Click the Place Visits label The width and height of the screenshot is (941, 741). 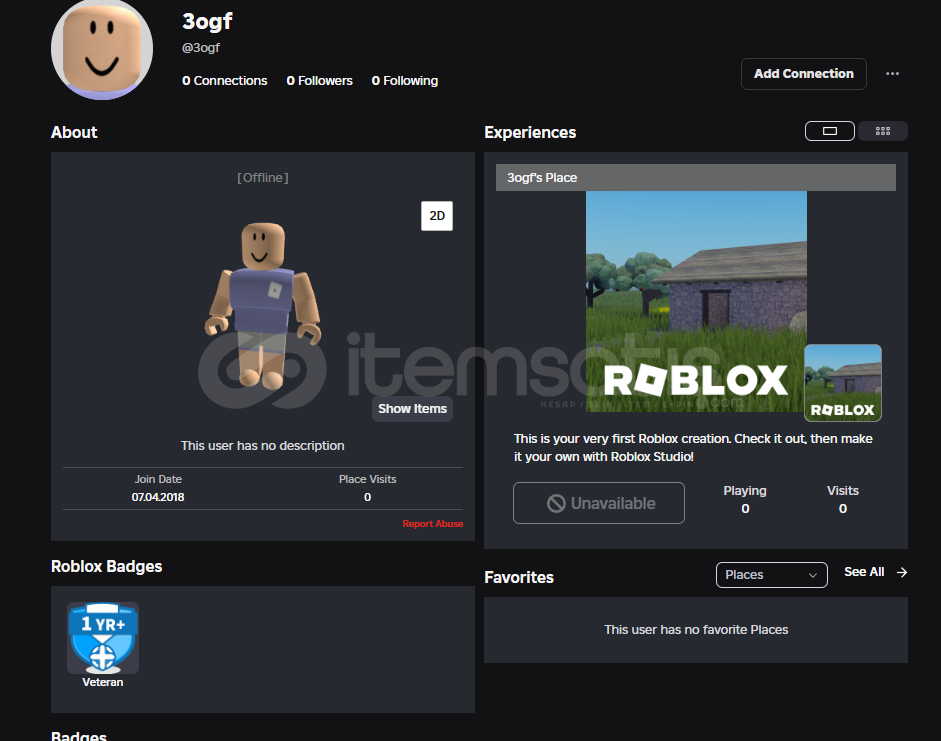tap(367, 479)
